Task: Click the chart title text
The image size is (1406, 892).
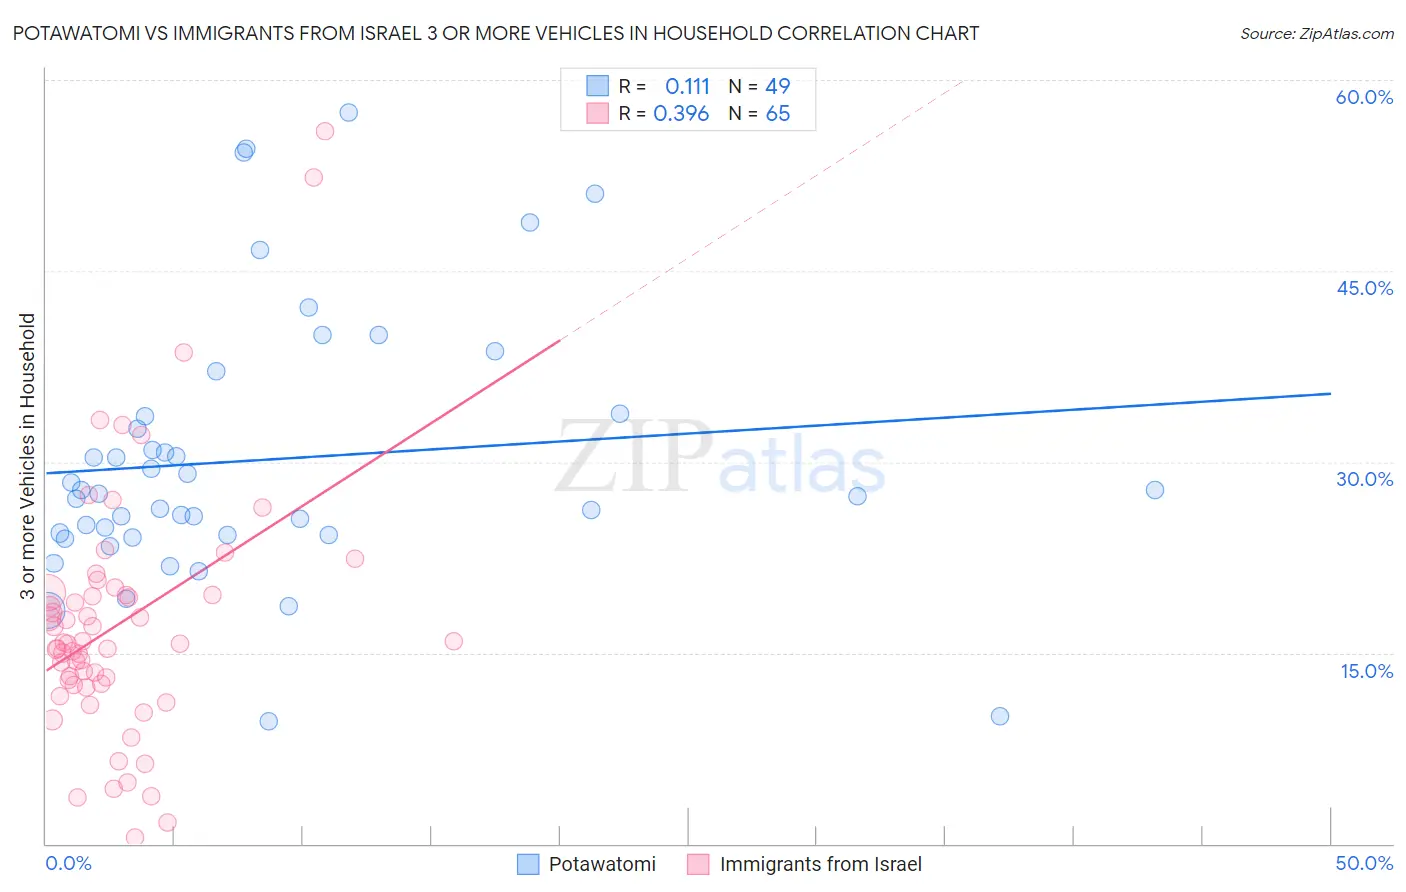Action: point(496,33)
